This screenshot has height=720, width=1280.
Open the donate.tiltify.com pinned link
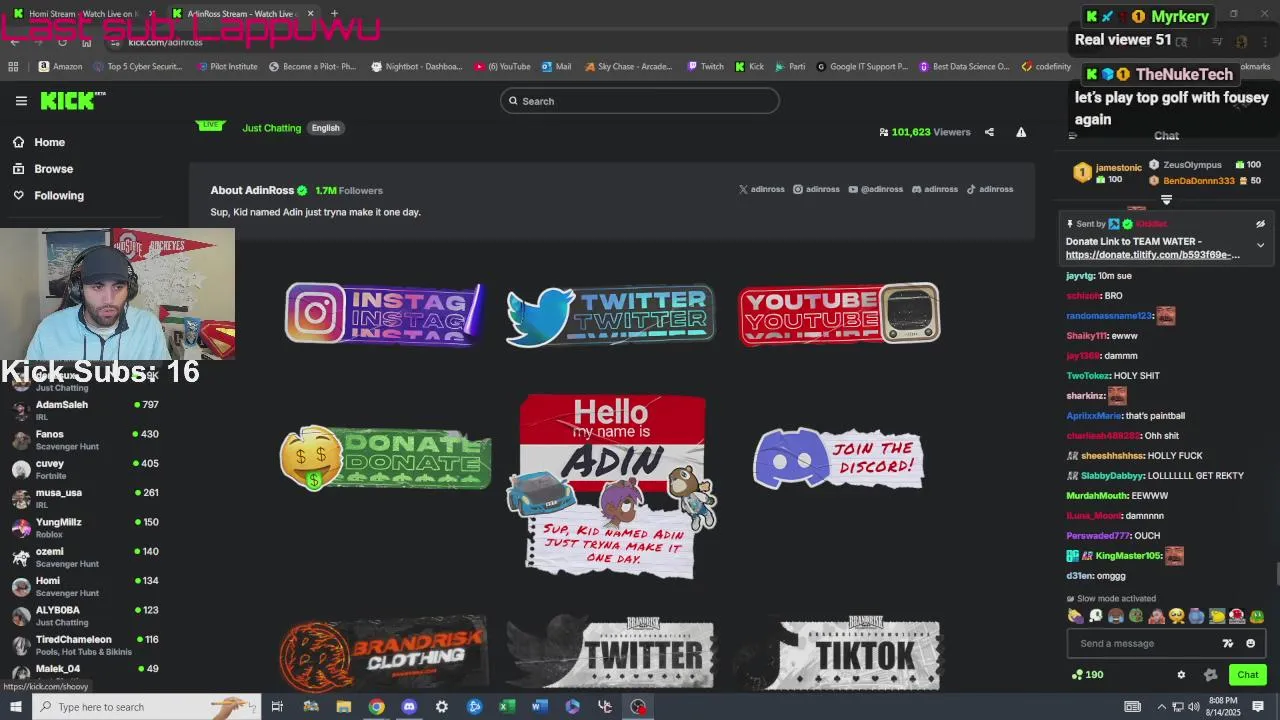click(x=1152, y=255)
